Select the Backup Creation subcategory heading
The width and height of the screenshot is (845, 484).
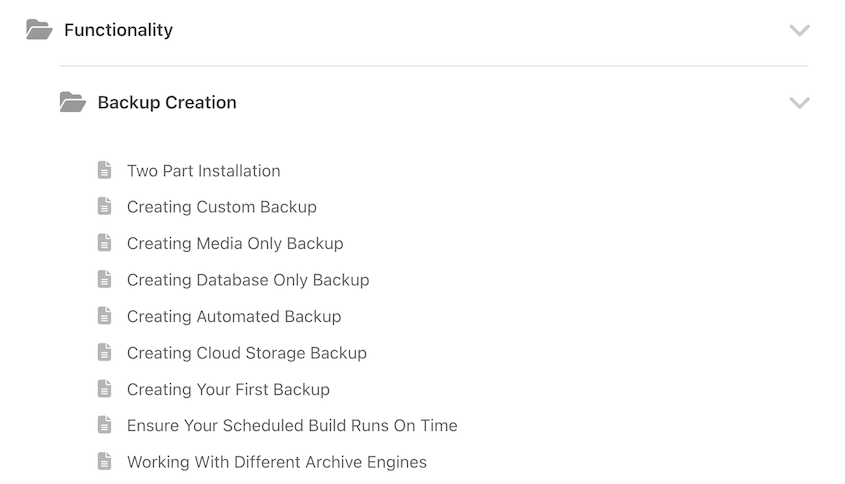point(167,102)
